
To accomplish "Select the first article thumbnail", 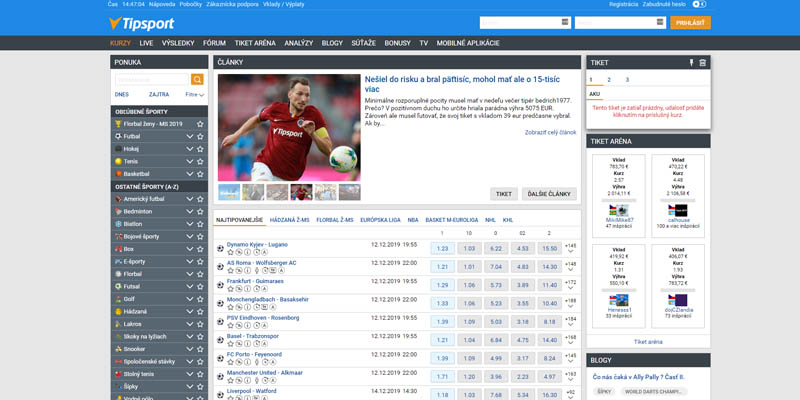I will coord(229,192).
